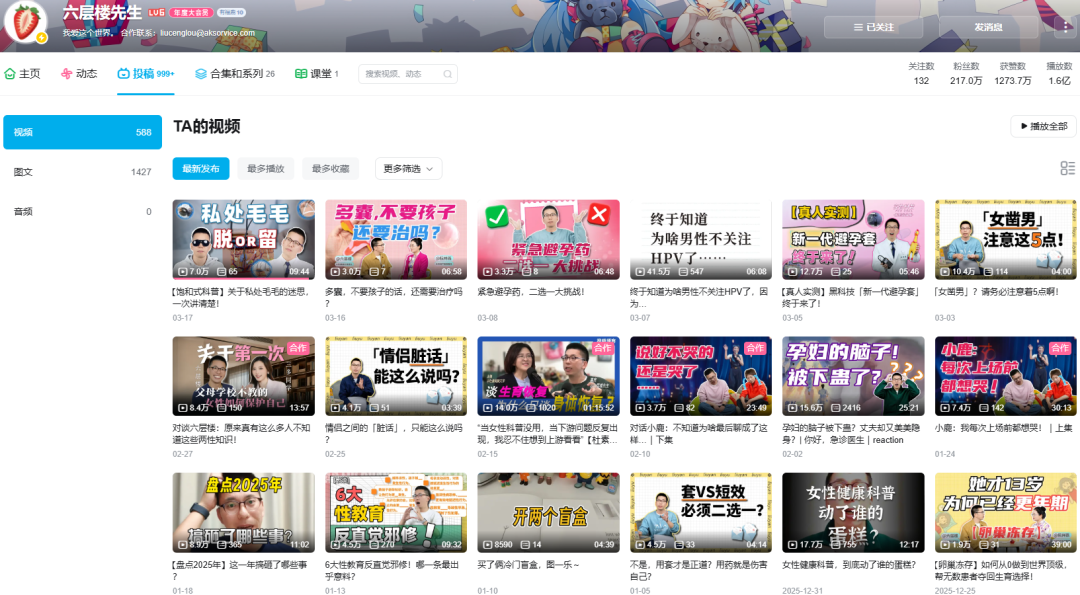Toggle the 已关注 follow button
1080x595 pixels.
873,27
